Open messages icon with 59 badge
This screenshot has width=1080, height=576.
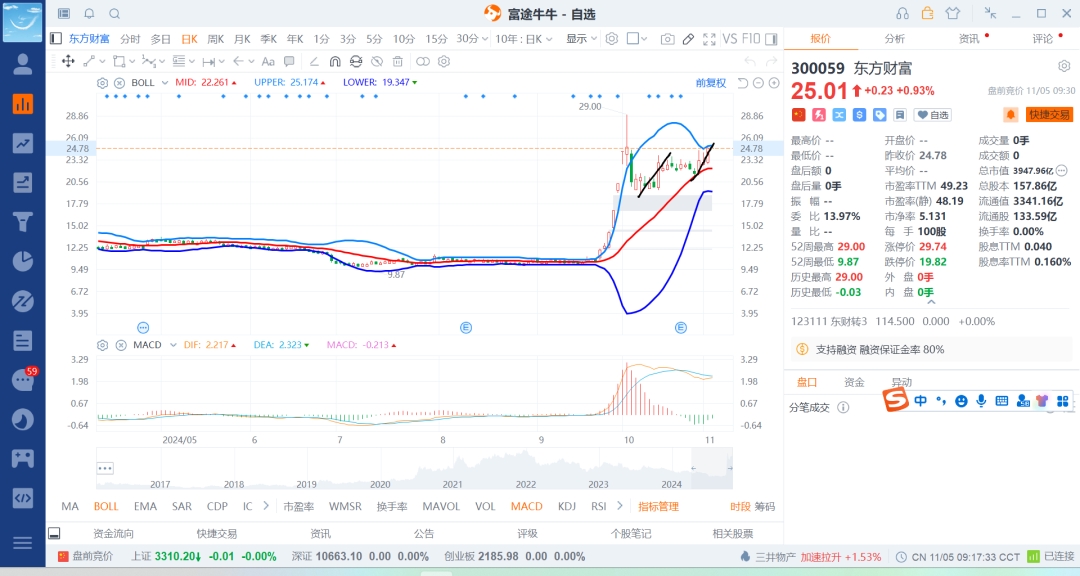(23, 380)
